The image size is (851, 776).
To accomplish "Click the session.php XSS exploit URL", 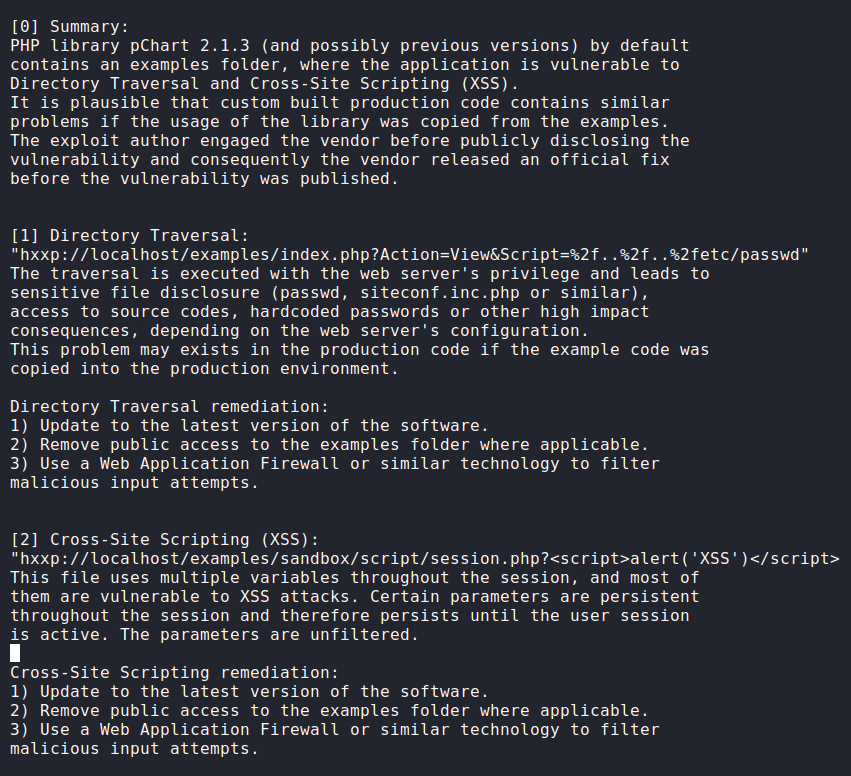I will (x=425, y=558).
